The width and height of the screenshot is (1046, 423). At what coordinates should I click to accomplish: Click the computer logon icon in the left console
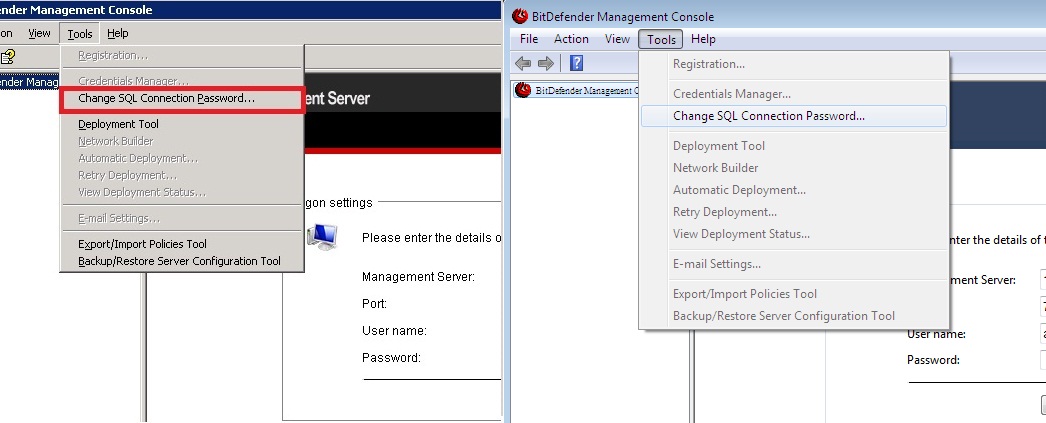(x=322, y=237)
